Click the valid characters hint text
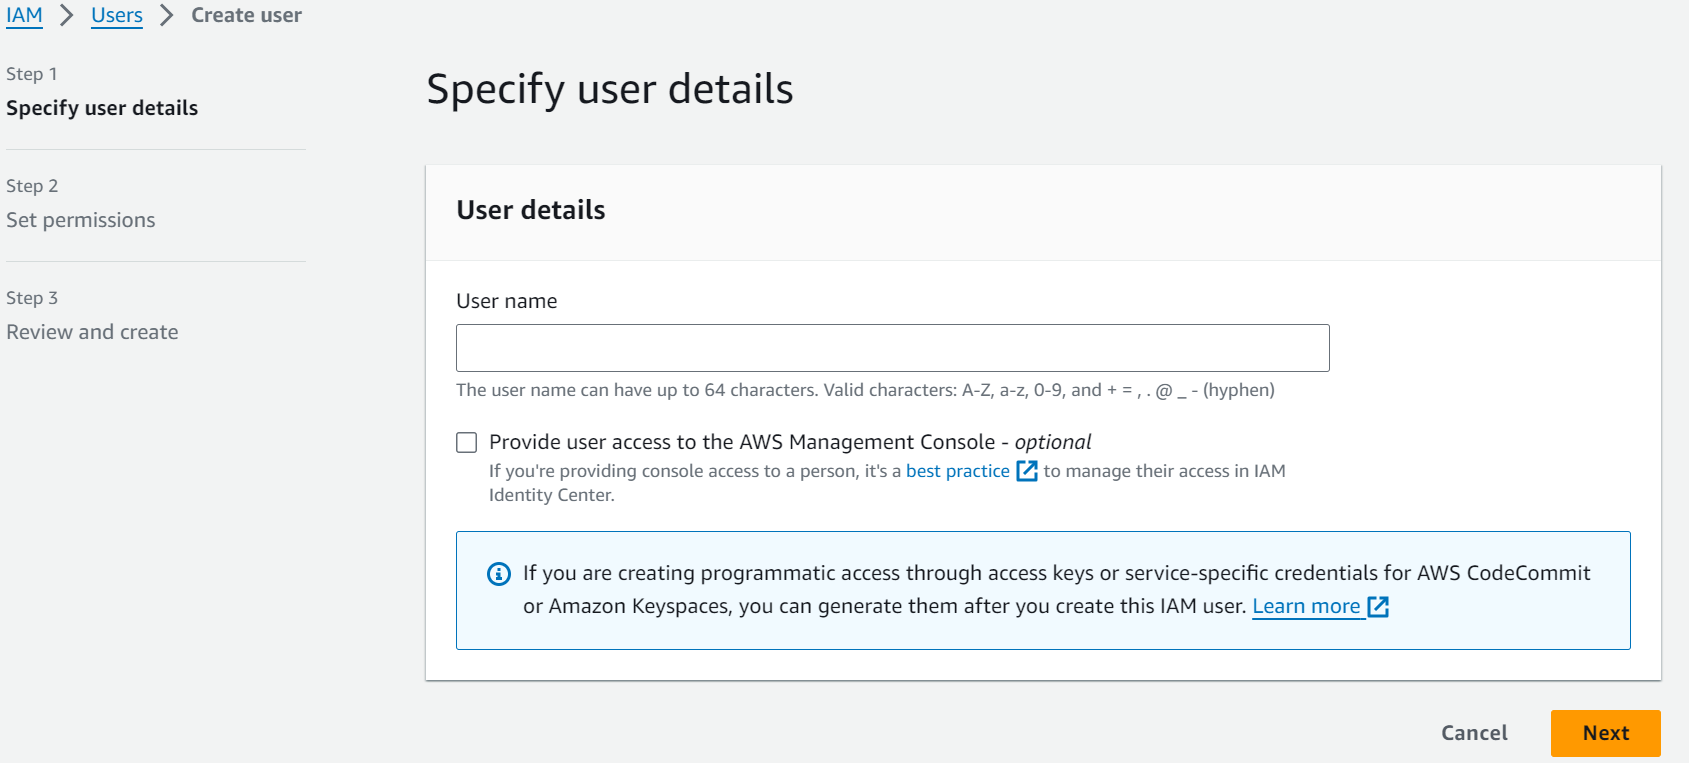Viewport: 1689px width, 763px height. tap(865, 390)
